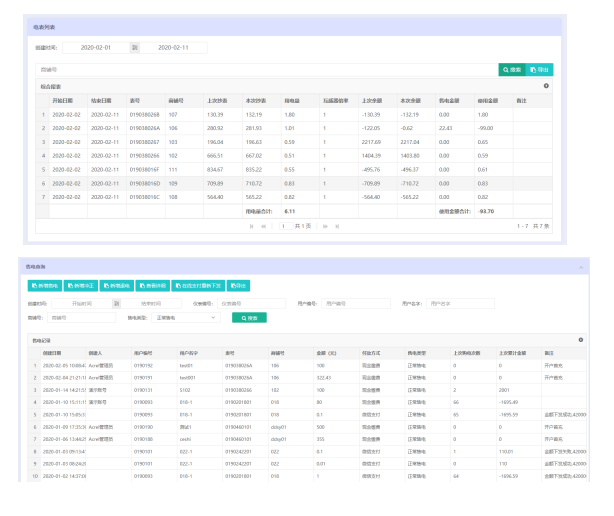
Task: Go to previous page in top grid pager
Action: tap(264, 226)
